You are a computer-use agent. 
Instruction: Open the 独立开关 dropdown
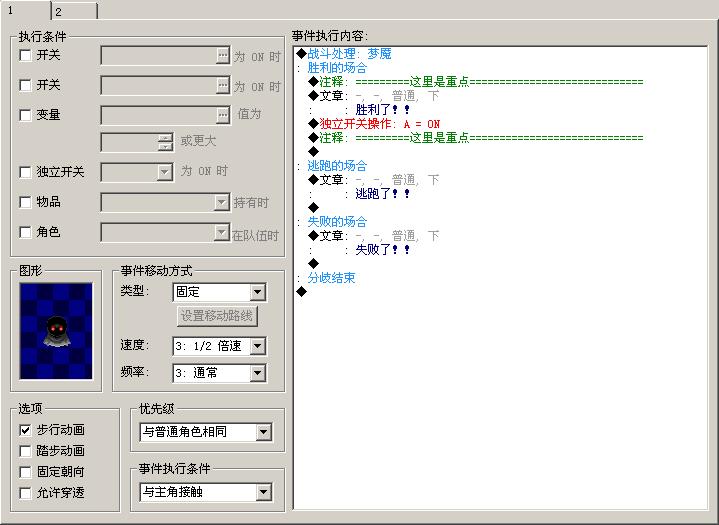tap(164, 172)
